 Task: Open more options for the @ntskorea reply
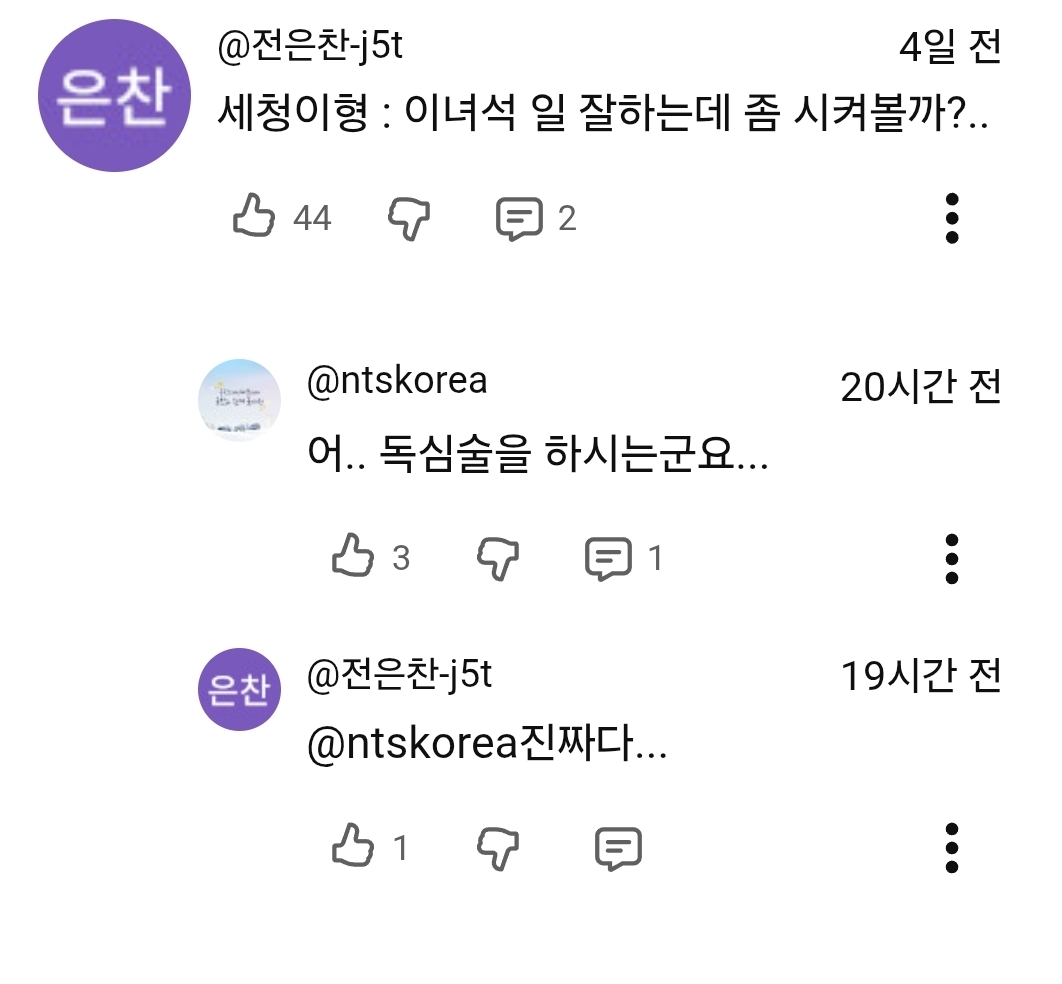click(951, 558)
